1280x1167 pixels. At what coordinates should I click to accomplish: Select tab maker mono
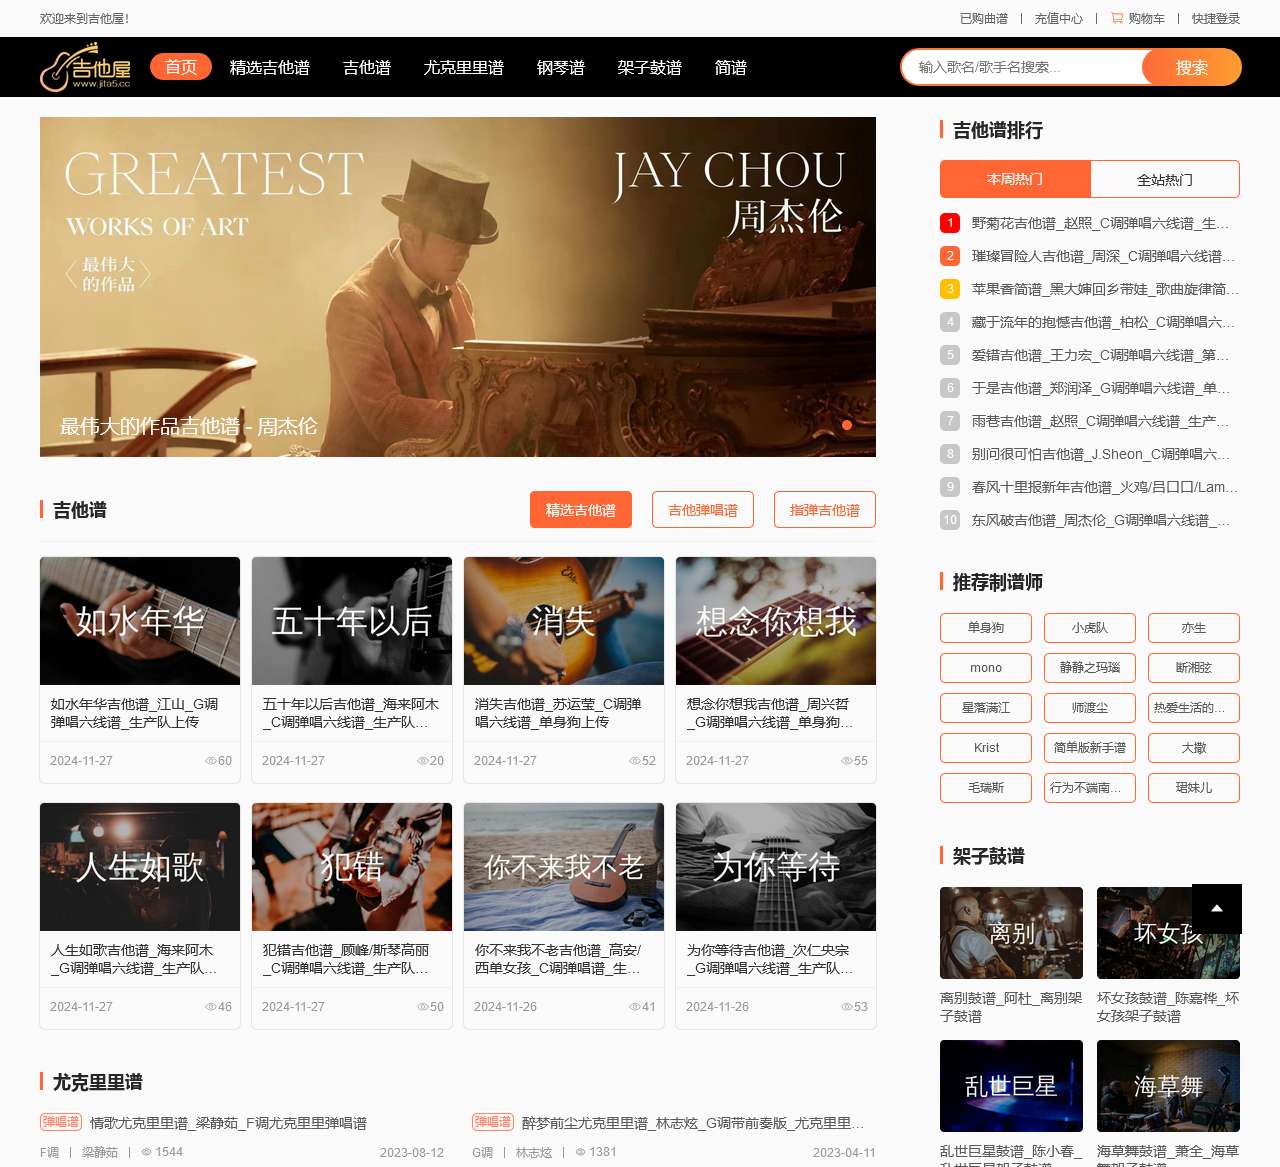[986, 668]
